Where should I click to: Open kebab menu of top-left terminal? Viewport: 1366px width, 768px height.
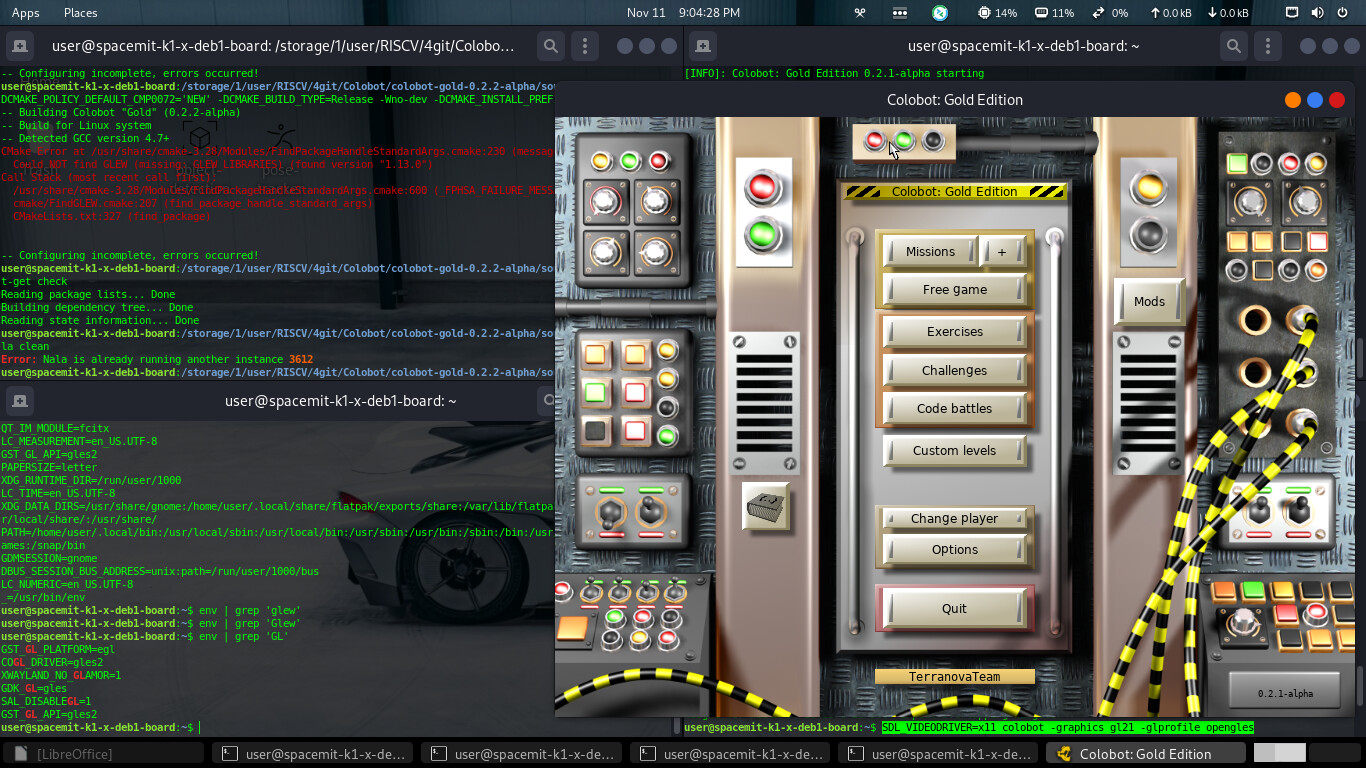585,46
